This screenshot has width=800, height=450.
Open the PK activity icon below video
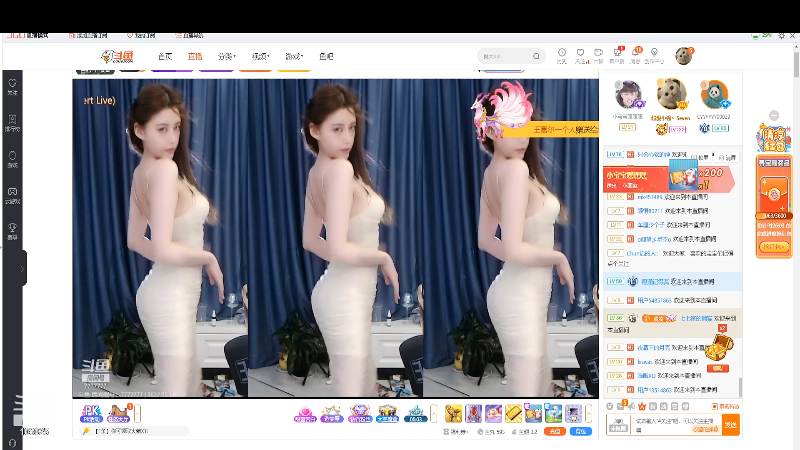91,413
